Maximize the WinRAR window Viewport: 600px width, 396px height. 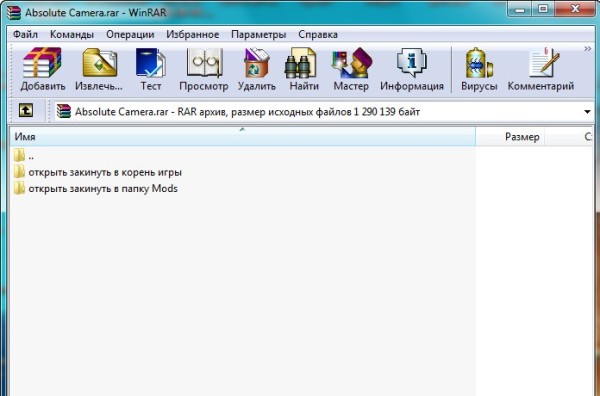(x=543, y=9)
